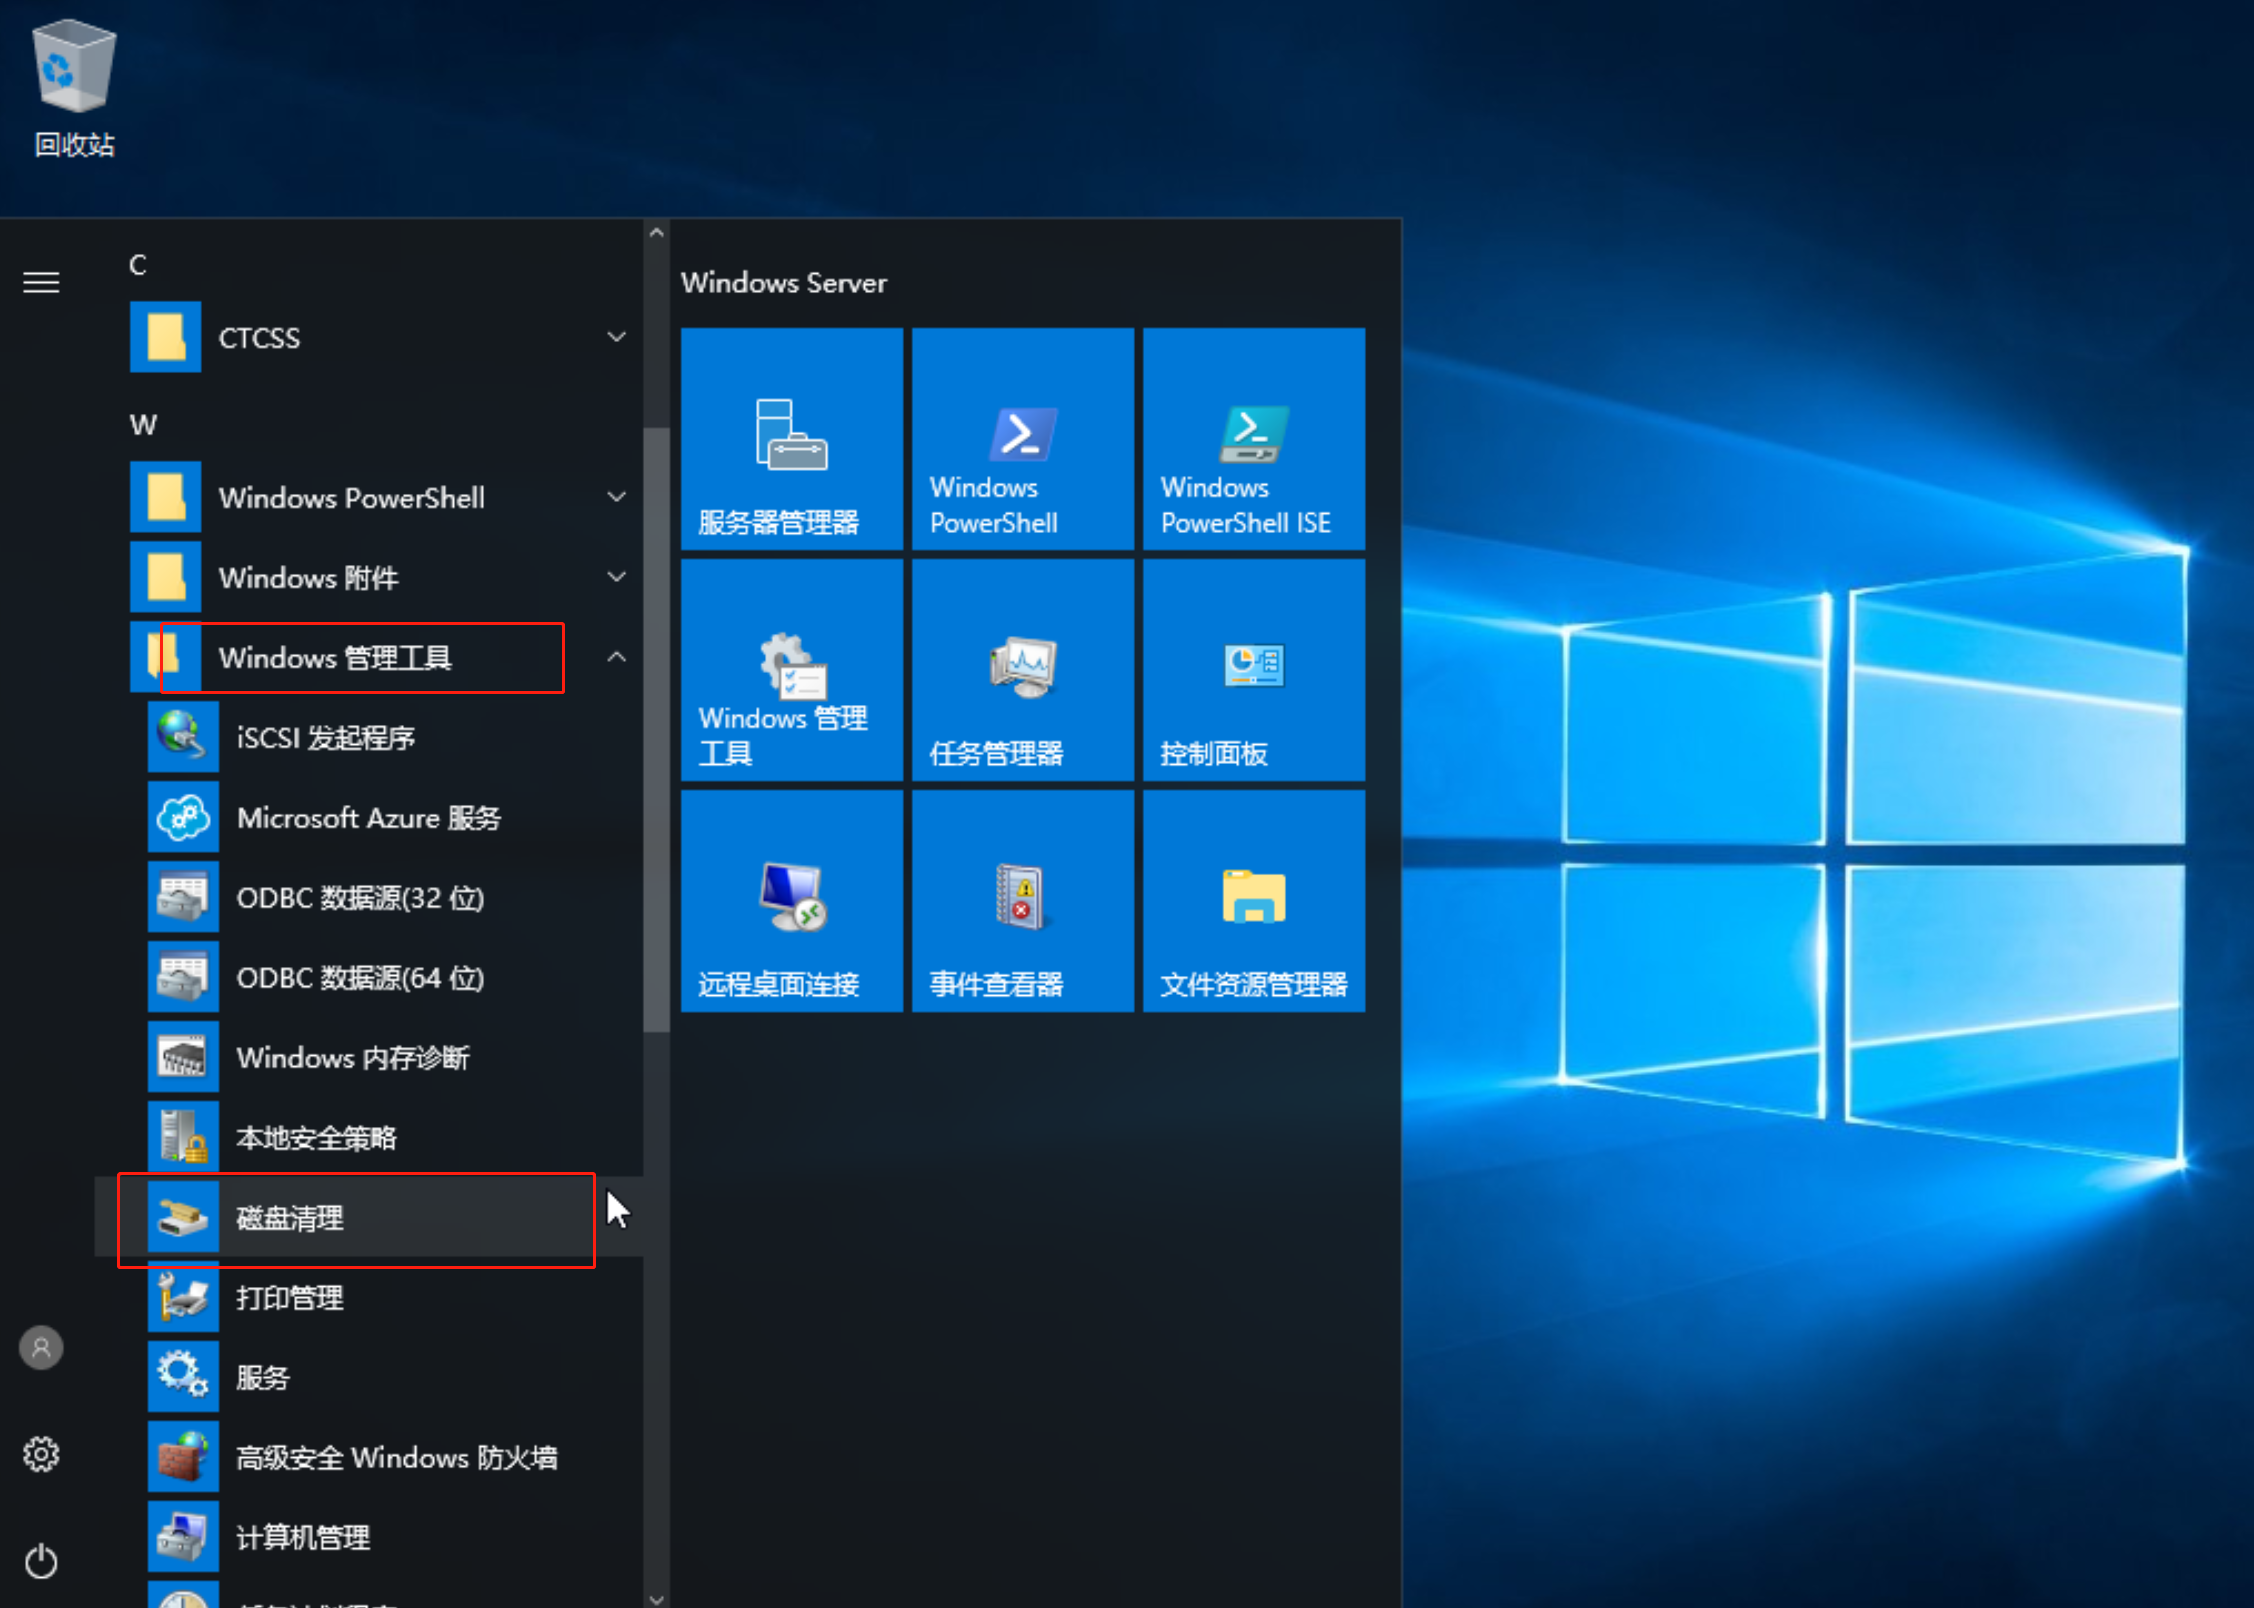Open Settings gear in Start sidebar
The height and width of the screenshot is (1608, 2254).
pos(41,1454)
